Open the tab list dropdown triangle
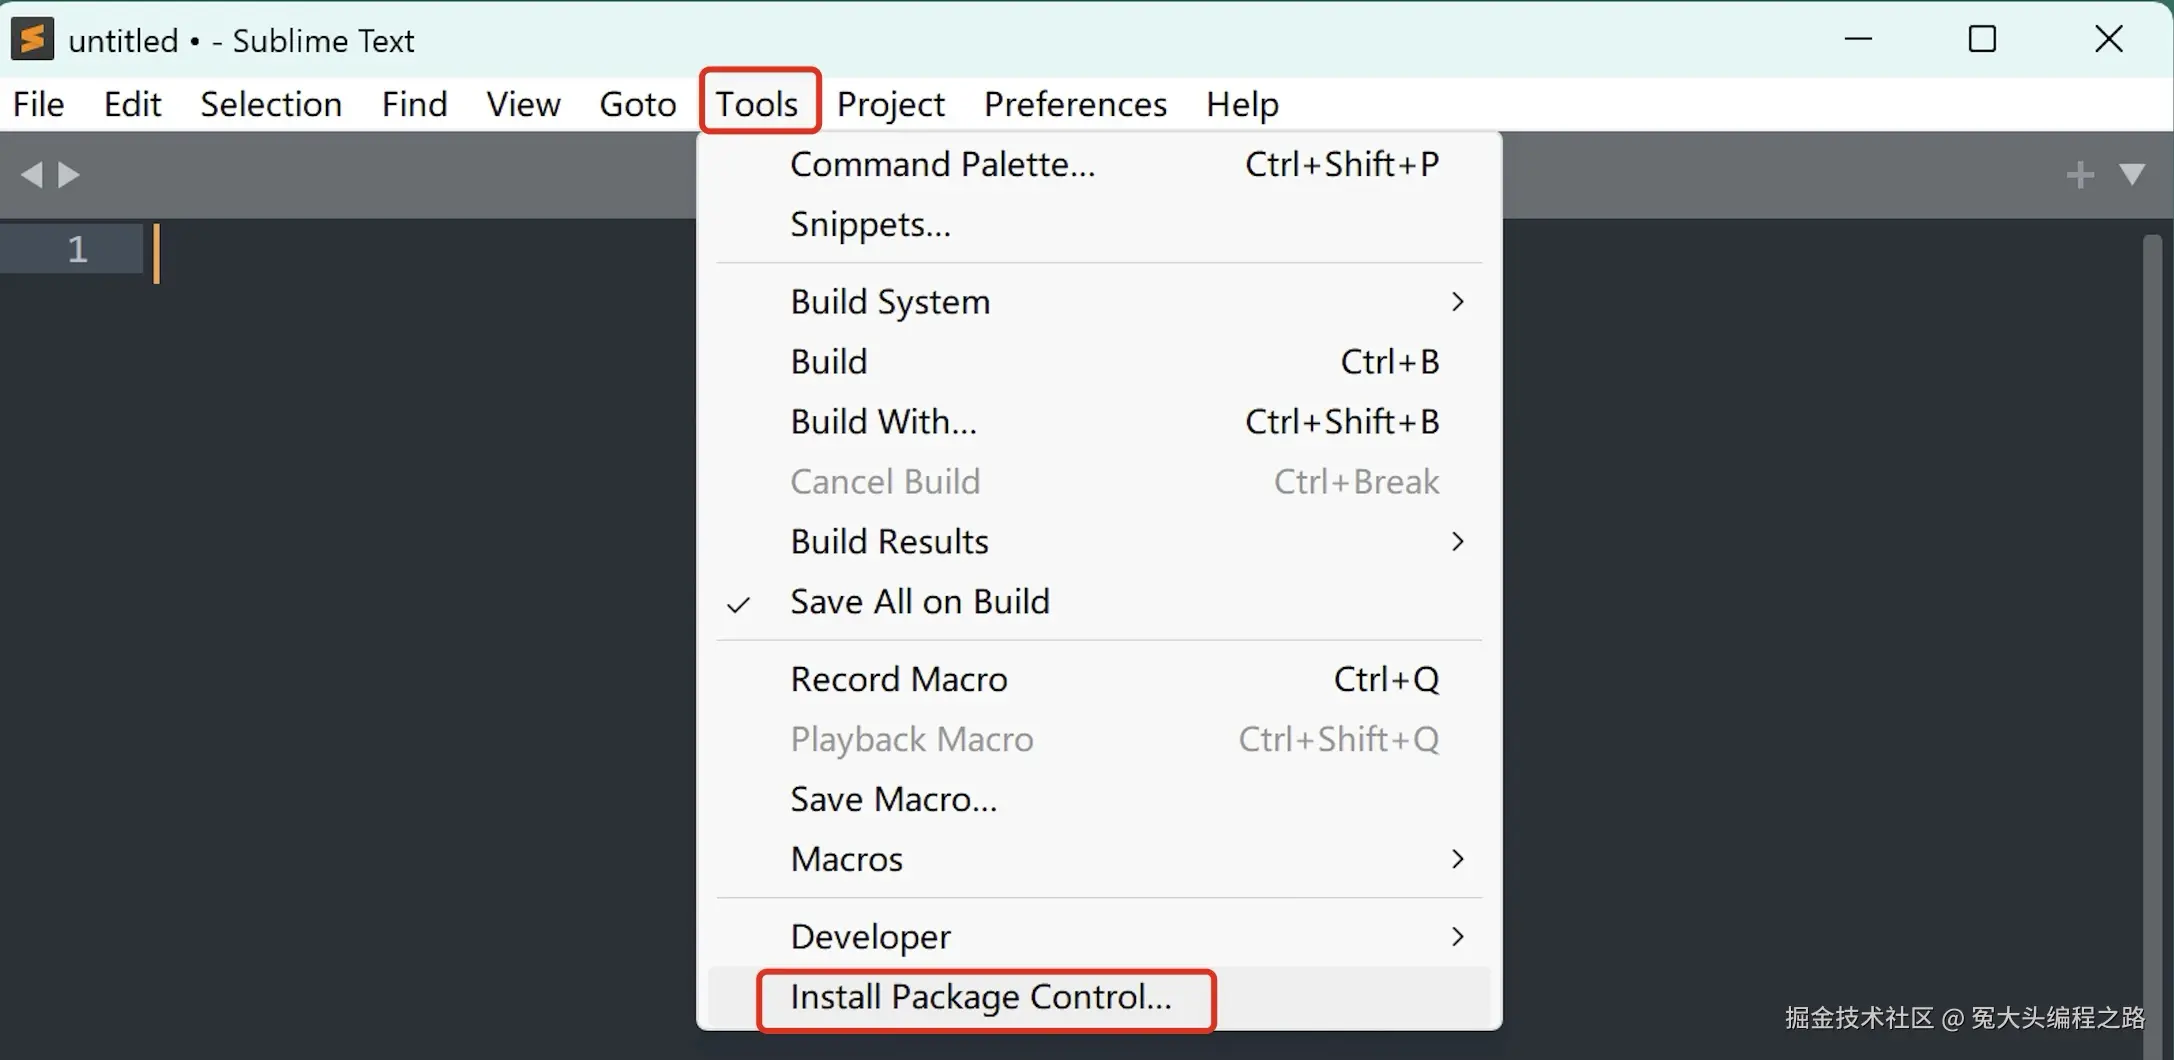This screenshot has width=2174, height=1060. 2132,175
